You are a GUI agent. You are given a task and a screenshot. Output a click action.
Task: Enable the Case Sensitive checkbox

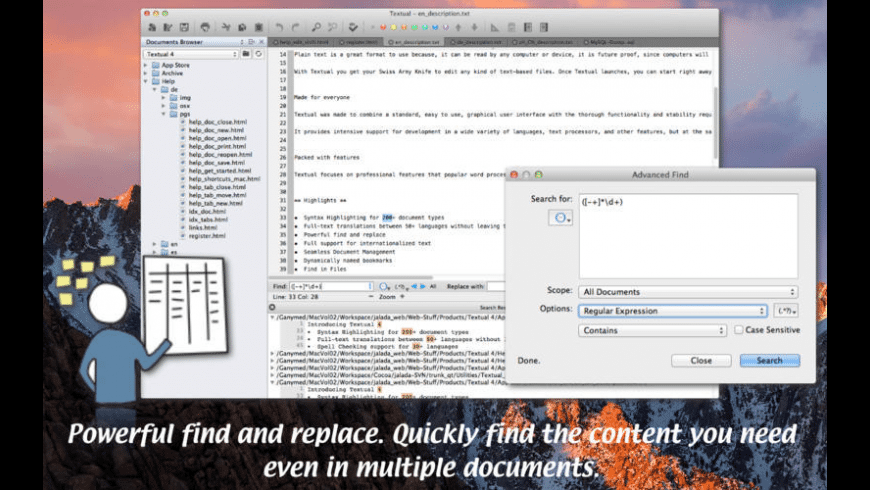coord(739,330)
